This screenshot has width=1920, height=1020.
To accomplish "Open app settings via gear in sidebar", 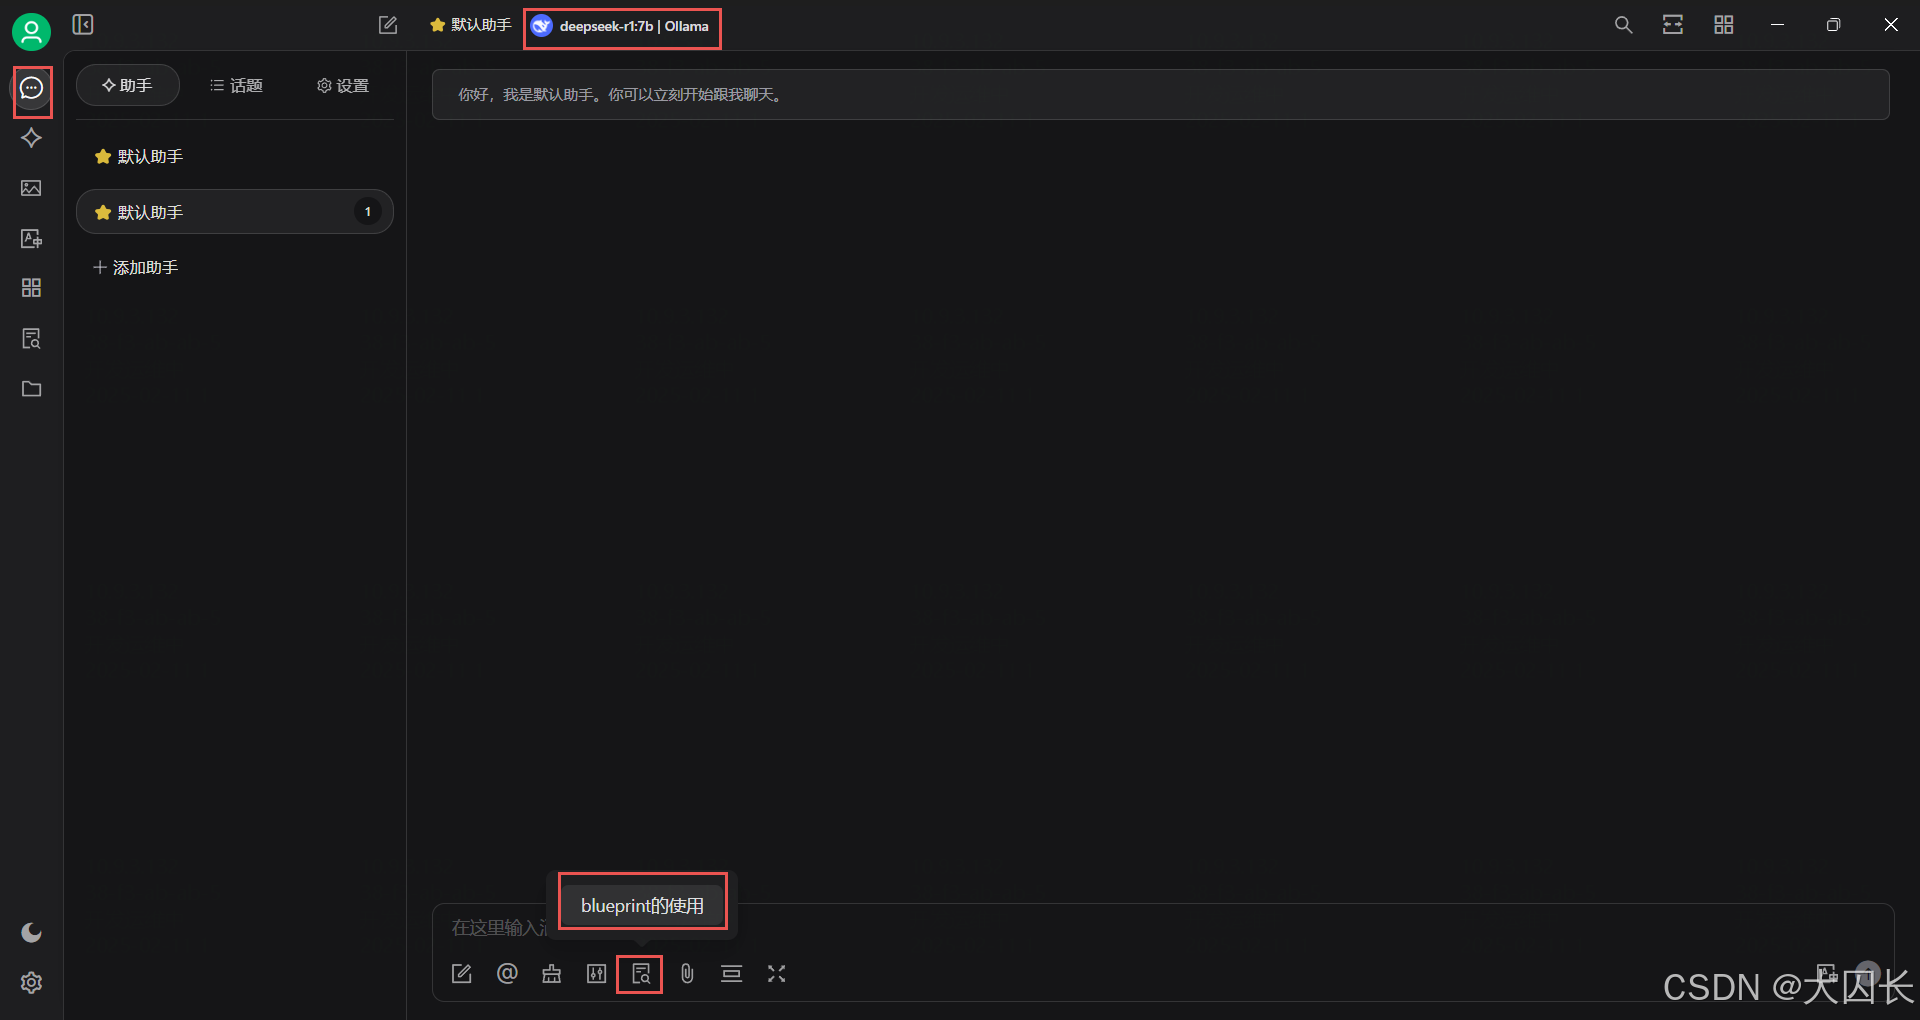I will point(32,983).
